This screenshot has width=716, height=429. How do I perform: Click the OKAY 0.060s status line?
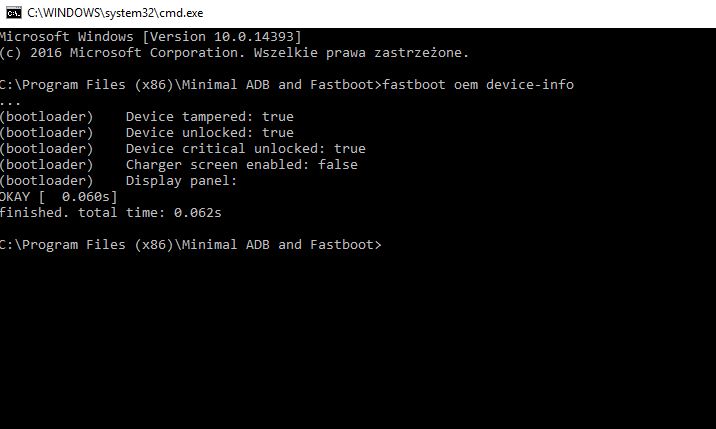[x=58, y=196]
